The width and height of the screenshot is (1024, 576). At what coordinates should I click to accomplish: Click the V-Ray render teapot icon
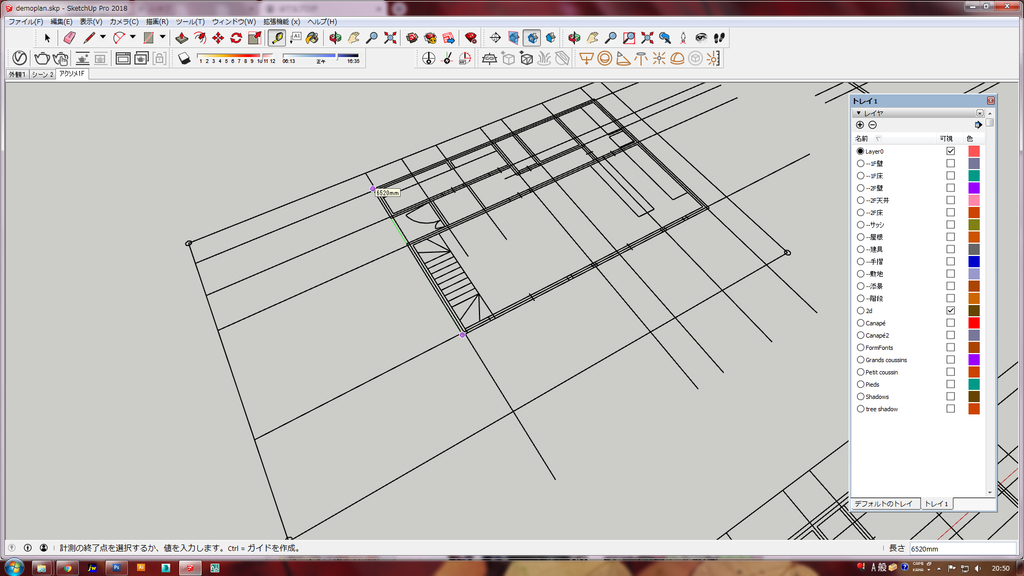42,58
